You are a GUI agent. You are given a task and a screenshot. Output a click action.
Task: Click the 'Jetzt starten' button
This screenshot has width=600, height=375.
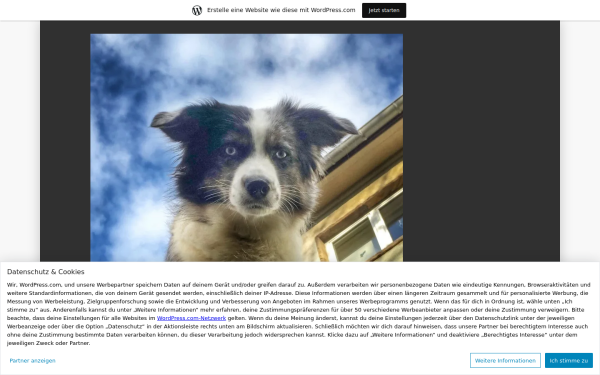(x=384, y=10)
